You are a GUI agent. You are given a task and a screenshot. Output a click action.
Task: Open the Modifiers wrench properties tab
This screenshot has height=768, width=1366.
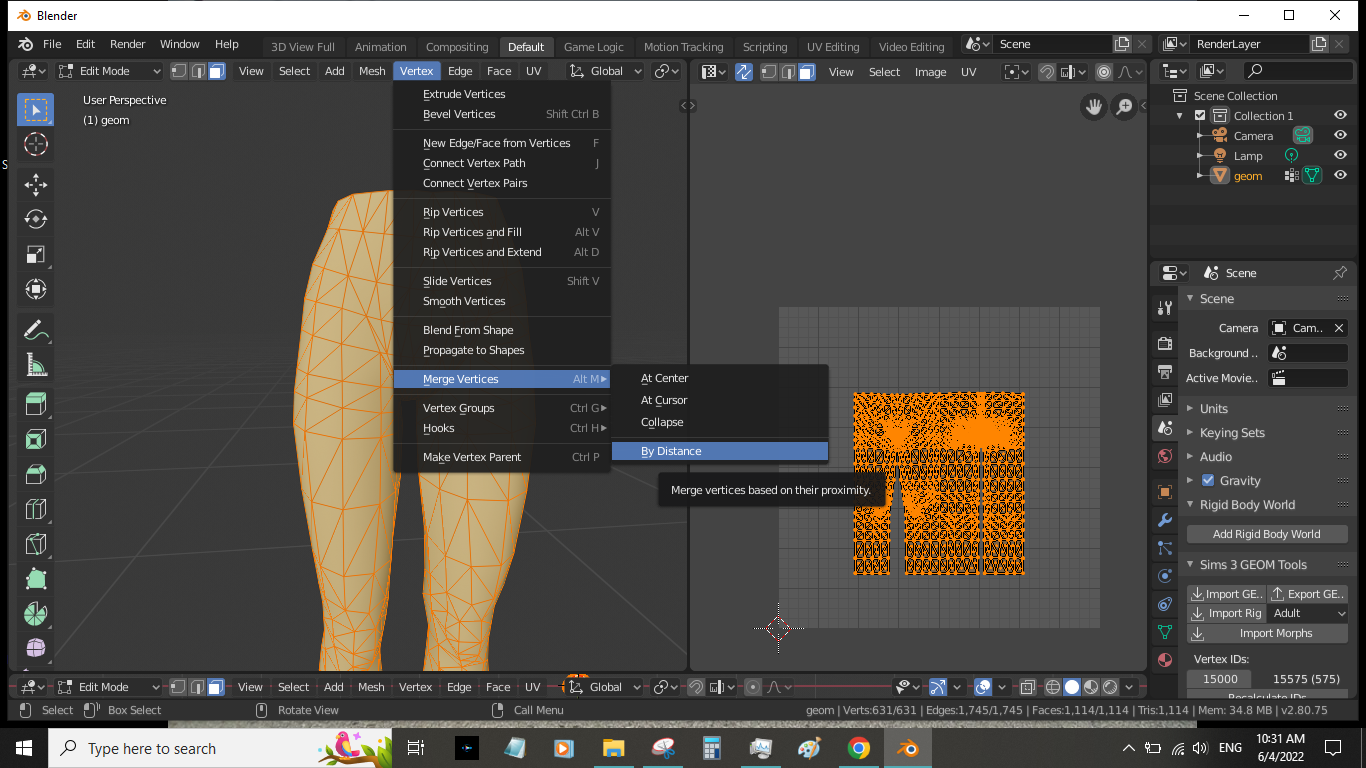click(x=1164, y=520)
